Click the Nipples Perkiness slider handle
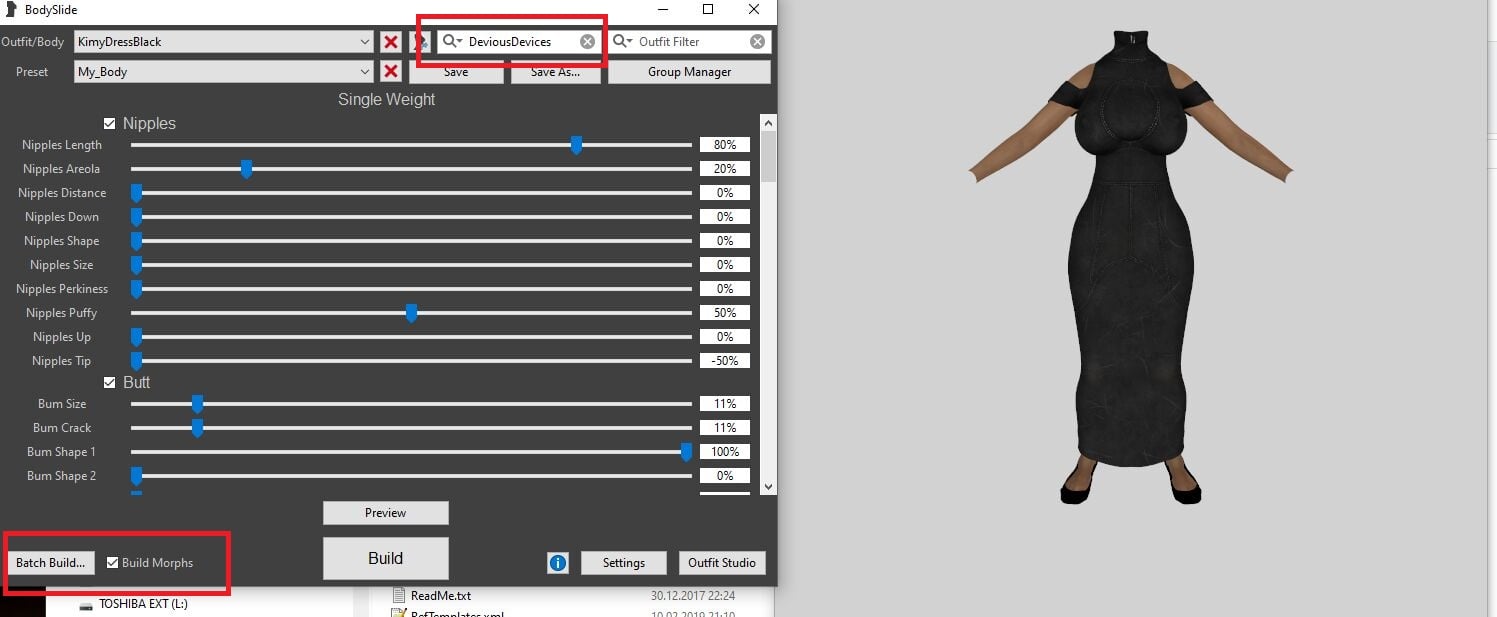 (x=136, y=290)
